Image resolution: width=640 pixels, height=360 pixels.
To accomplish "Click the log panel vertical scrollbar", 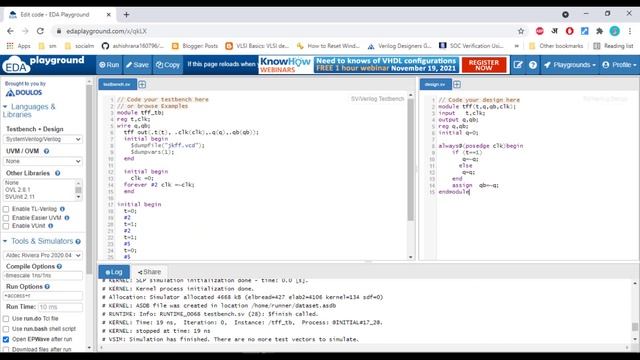I will point(635,327).
